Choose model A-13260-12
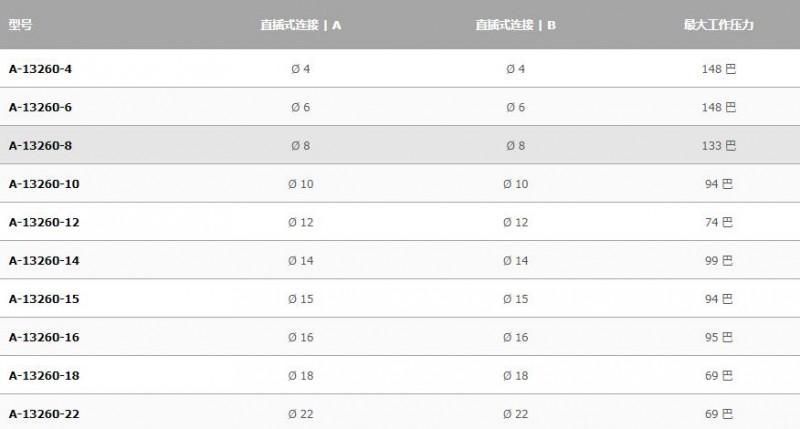800x429 pixels. [44, 222]
